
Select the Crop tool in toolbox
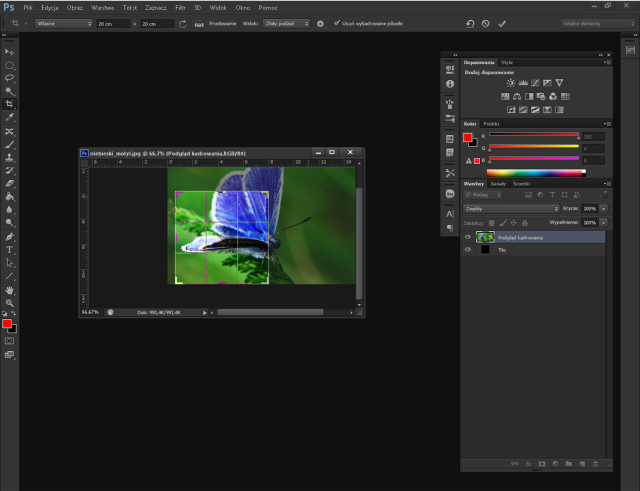(x=9, y=104)
